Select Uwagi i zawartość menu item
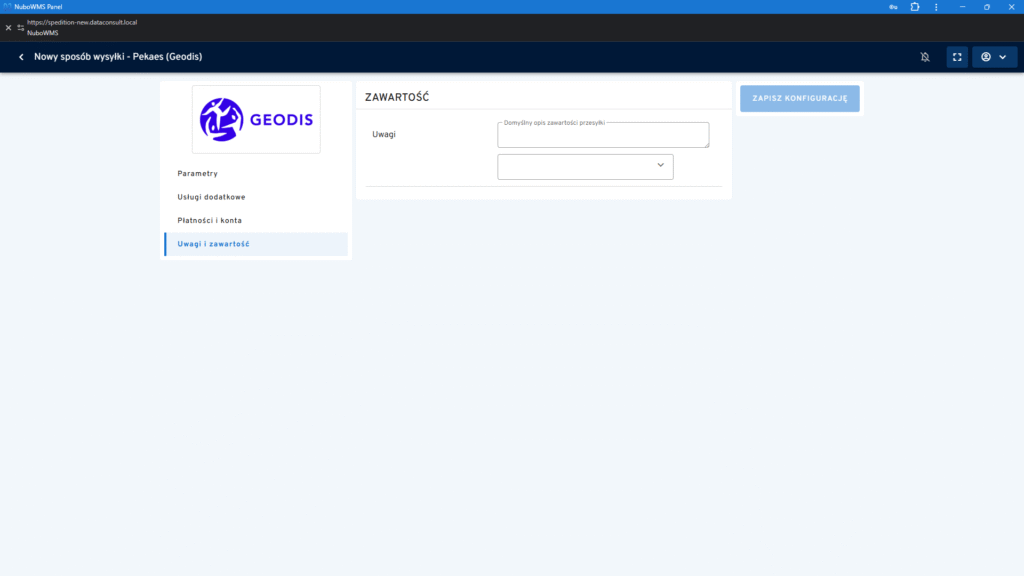 coord(213,244)
